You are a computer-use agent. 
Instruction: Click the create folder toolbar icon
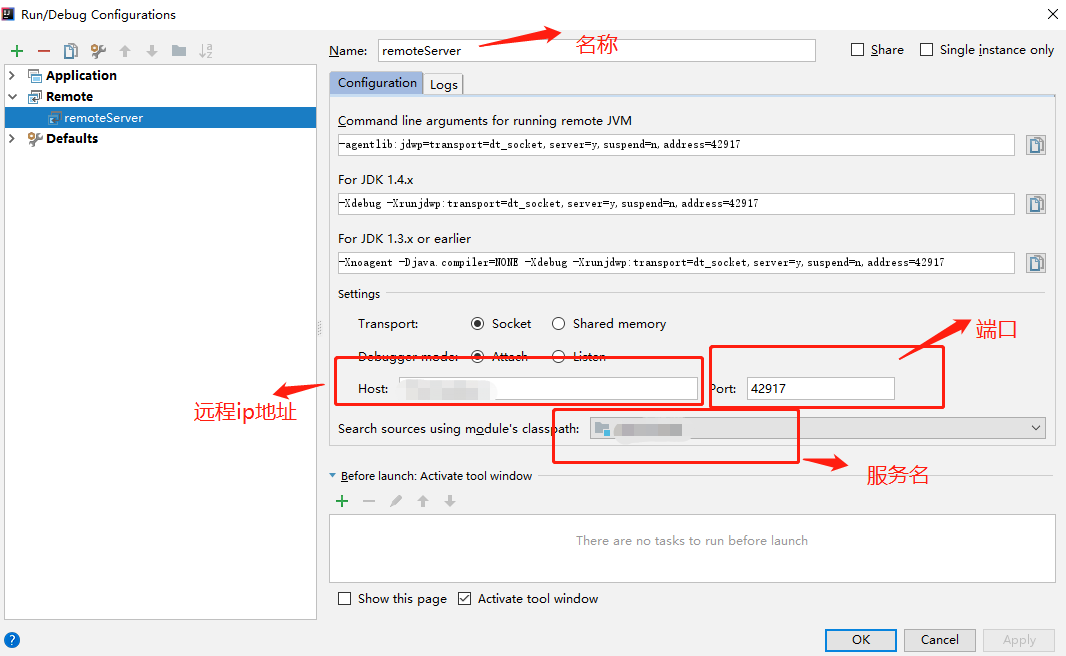(179, 51)
